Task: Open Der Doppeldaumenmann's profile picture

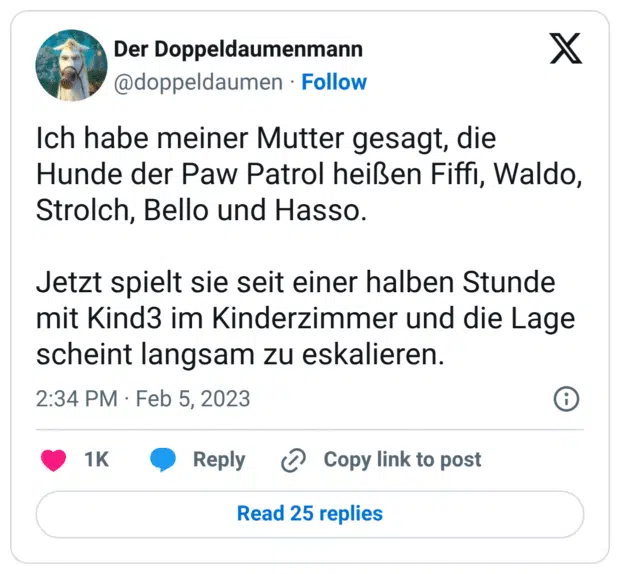Action: click(x=71, y=65)
